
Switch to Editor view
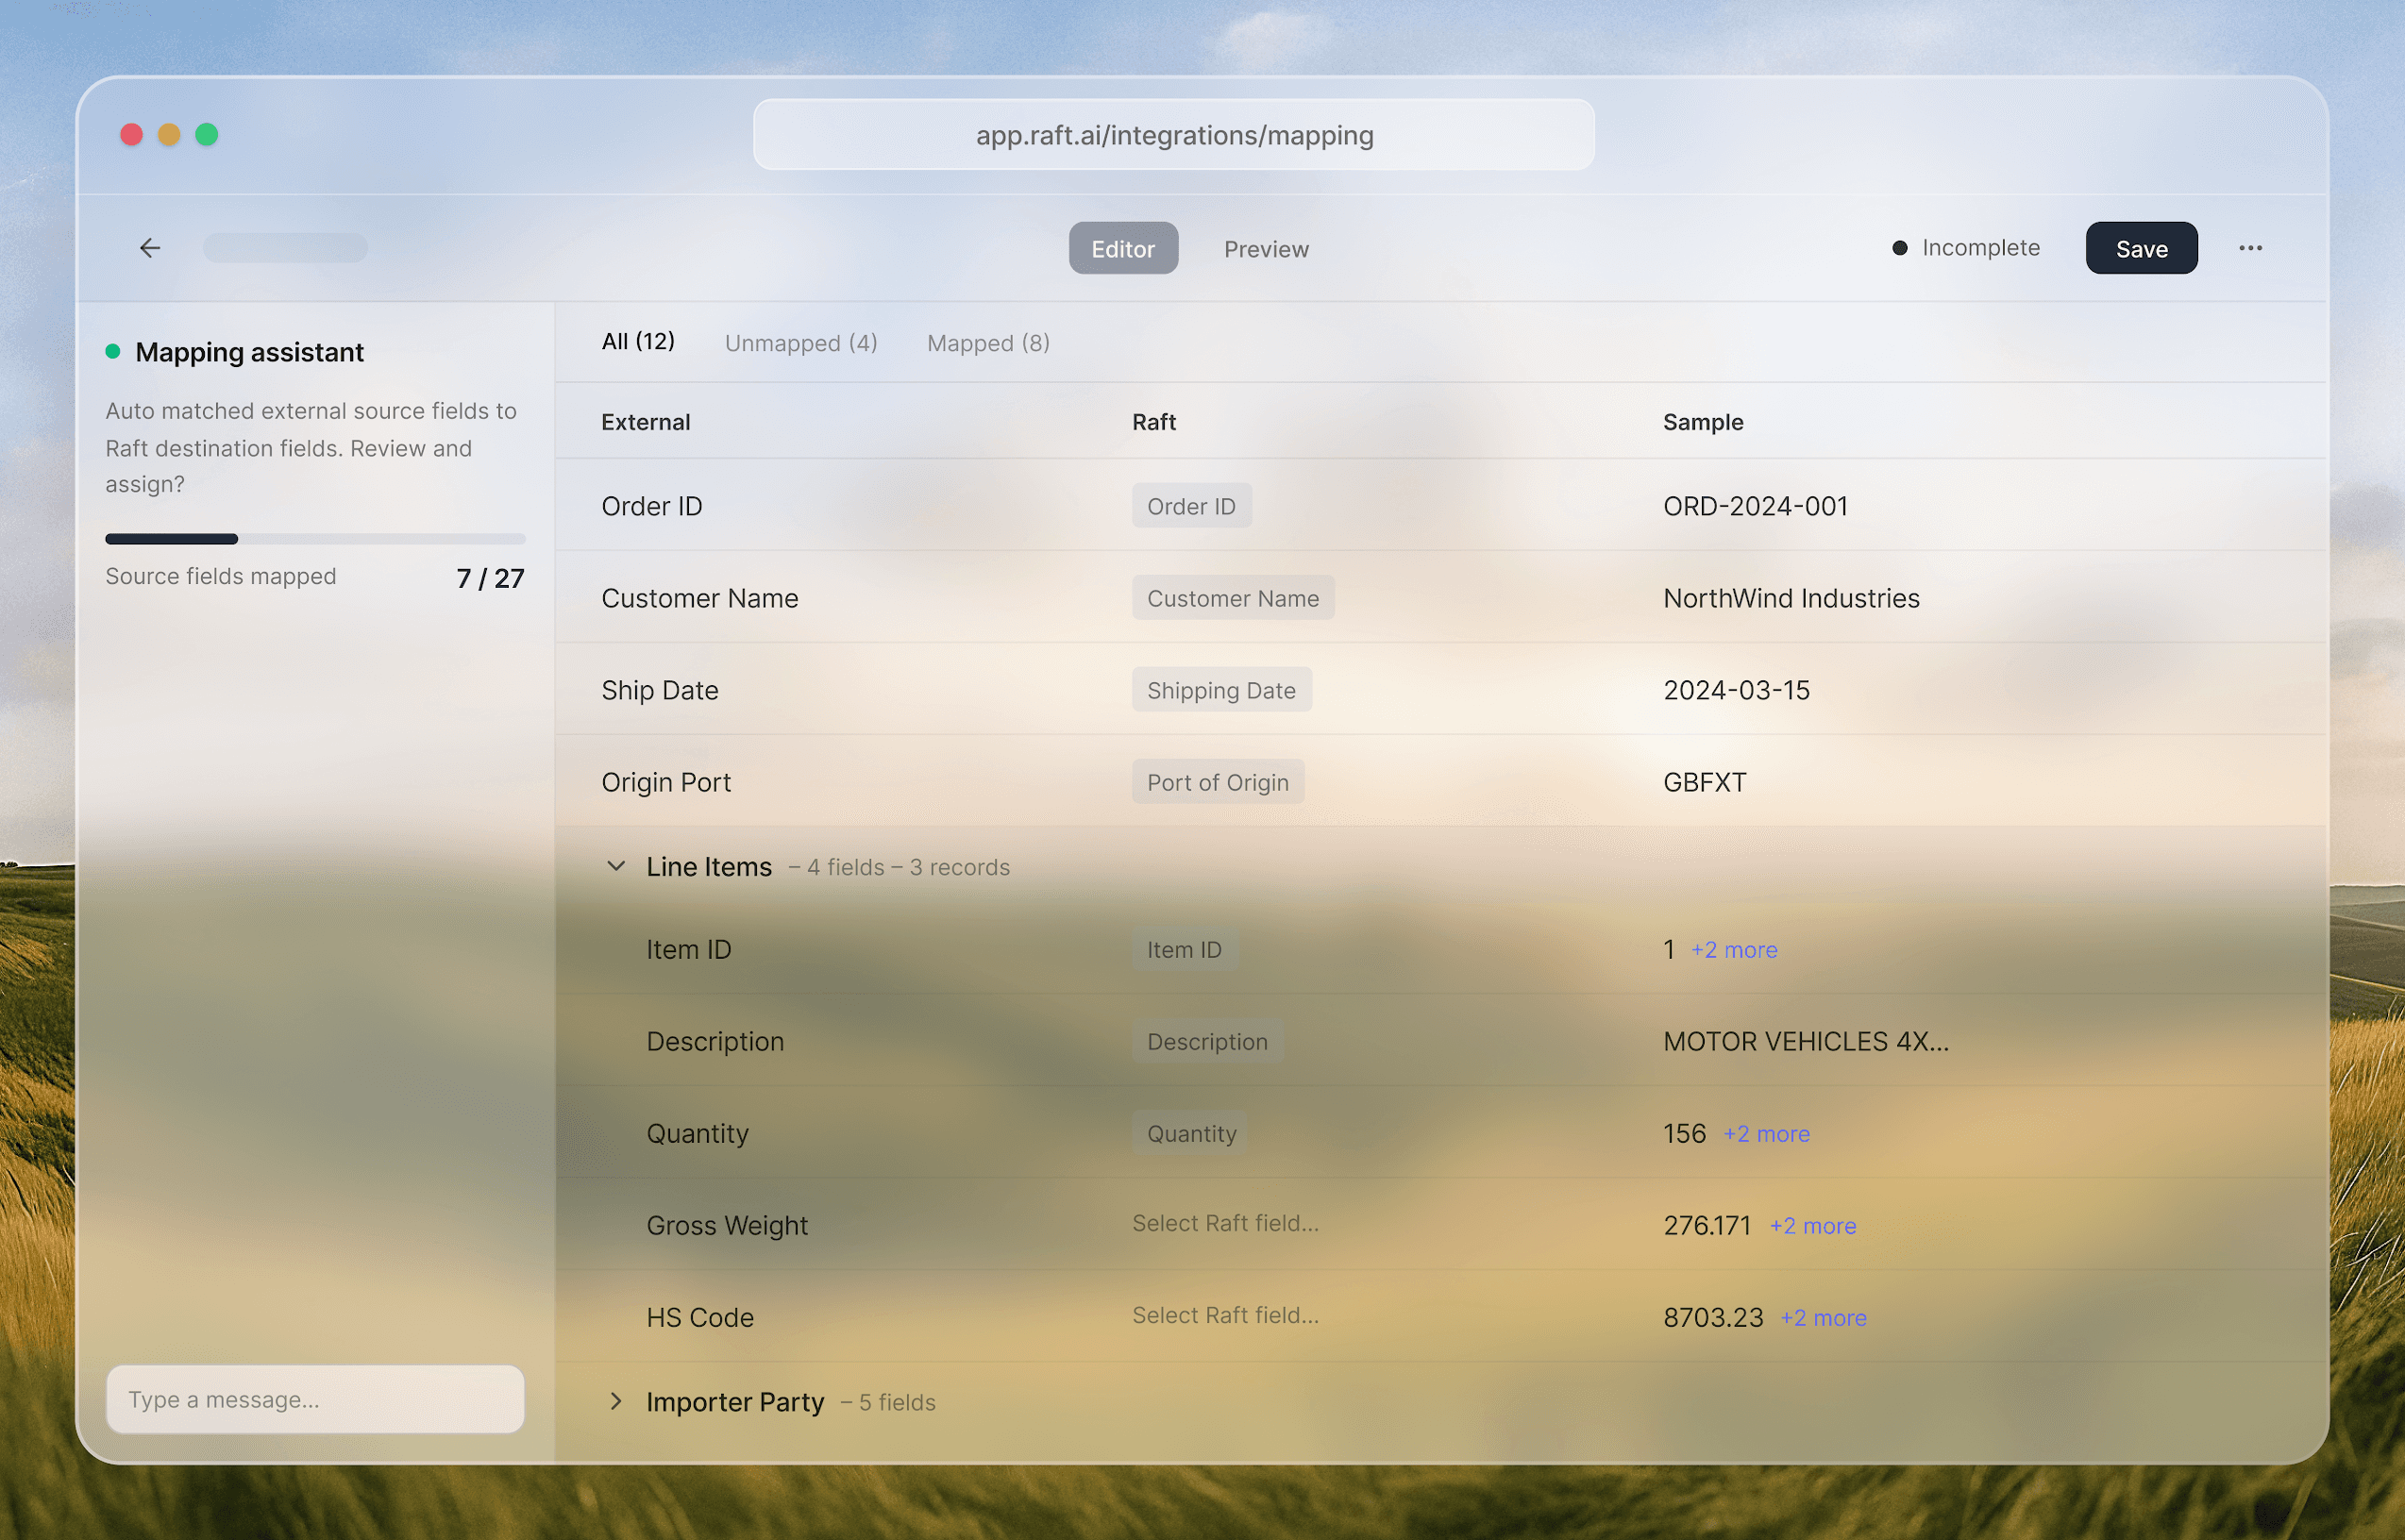(x=1122, y=249)
